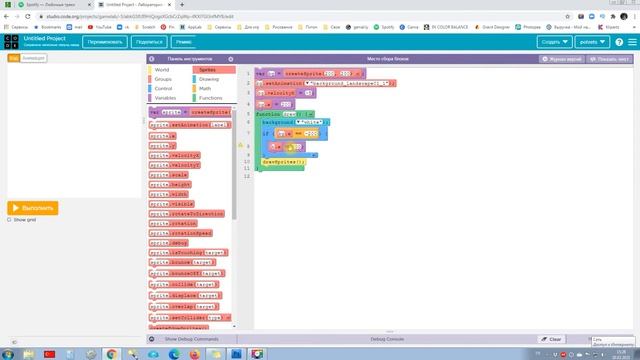Select sprite.rotation block in toolbox
This screenshot has width=640, height=360.
pyautogui.click(x=173, y=223)
